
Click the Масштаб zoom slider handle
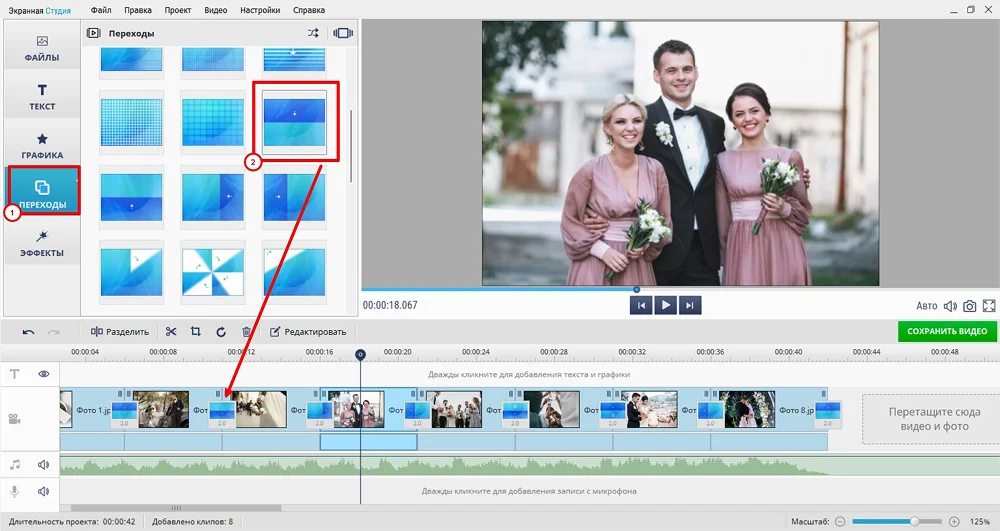(x=914, y=522)
